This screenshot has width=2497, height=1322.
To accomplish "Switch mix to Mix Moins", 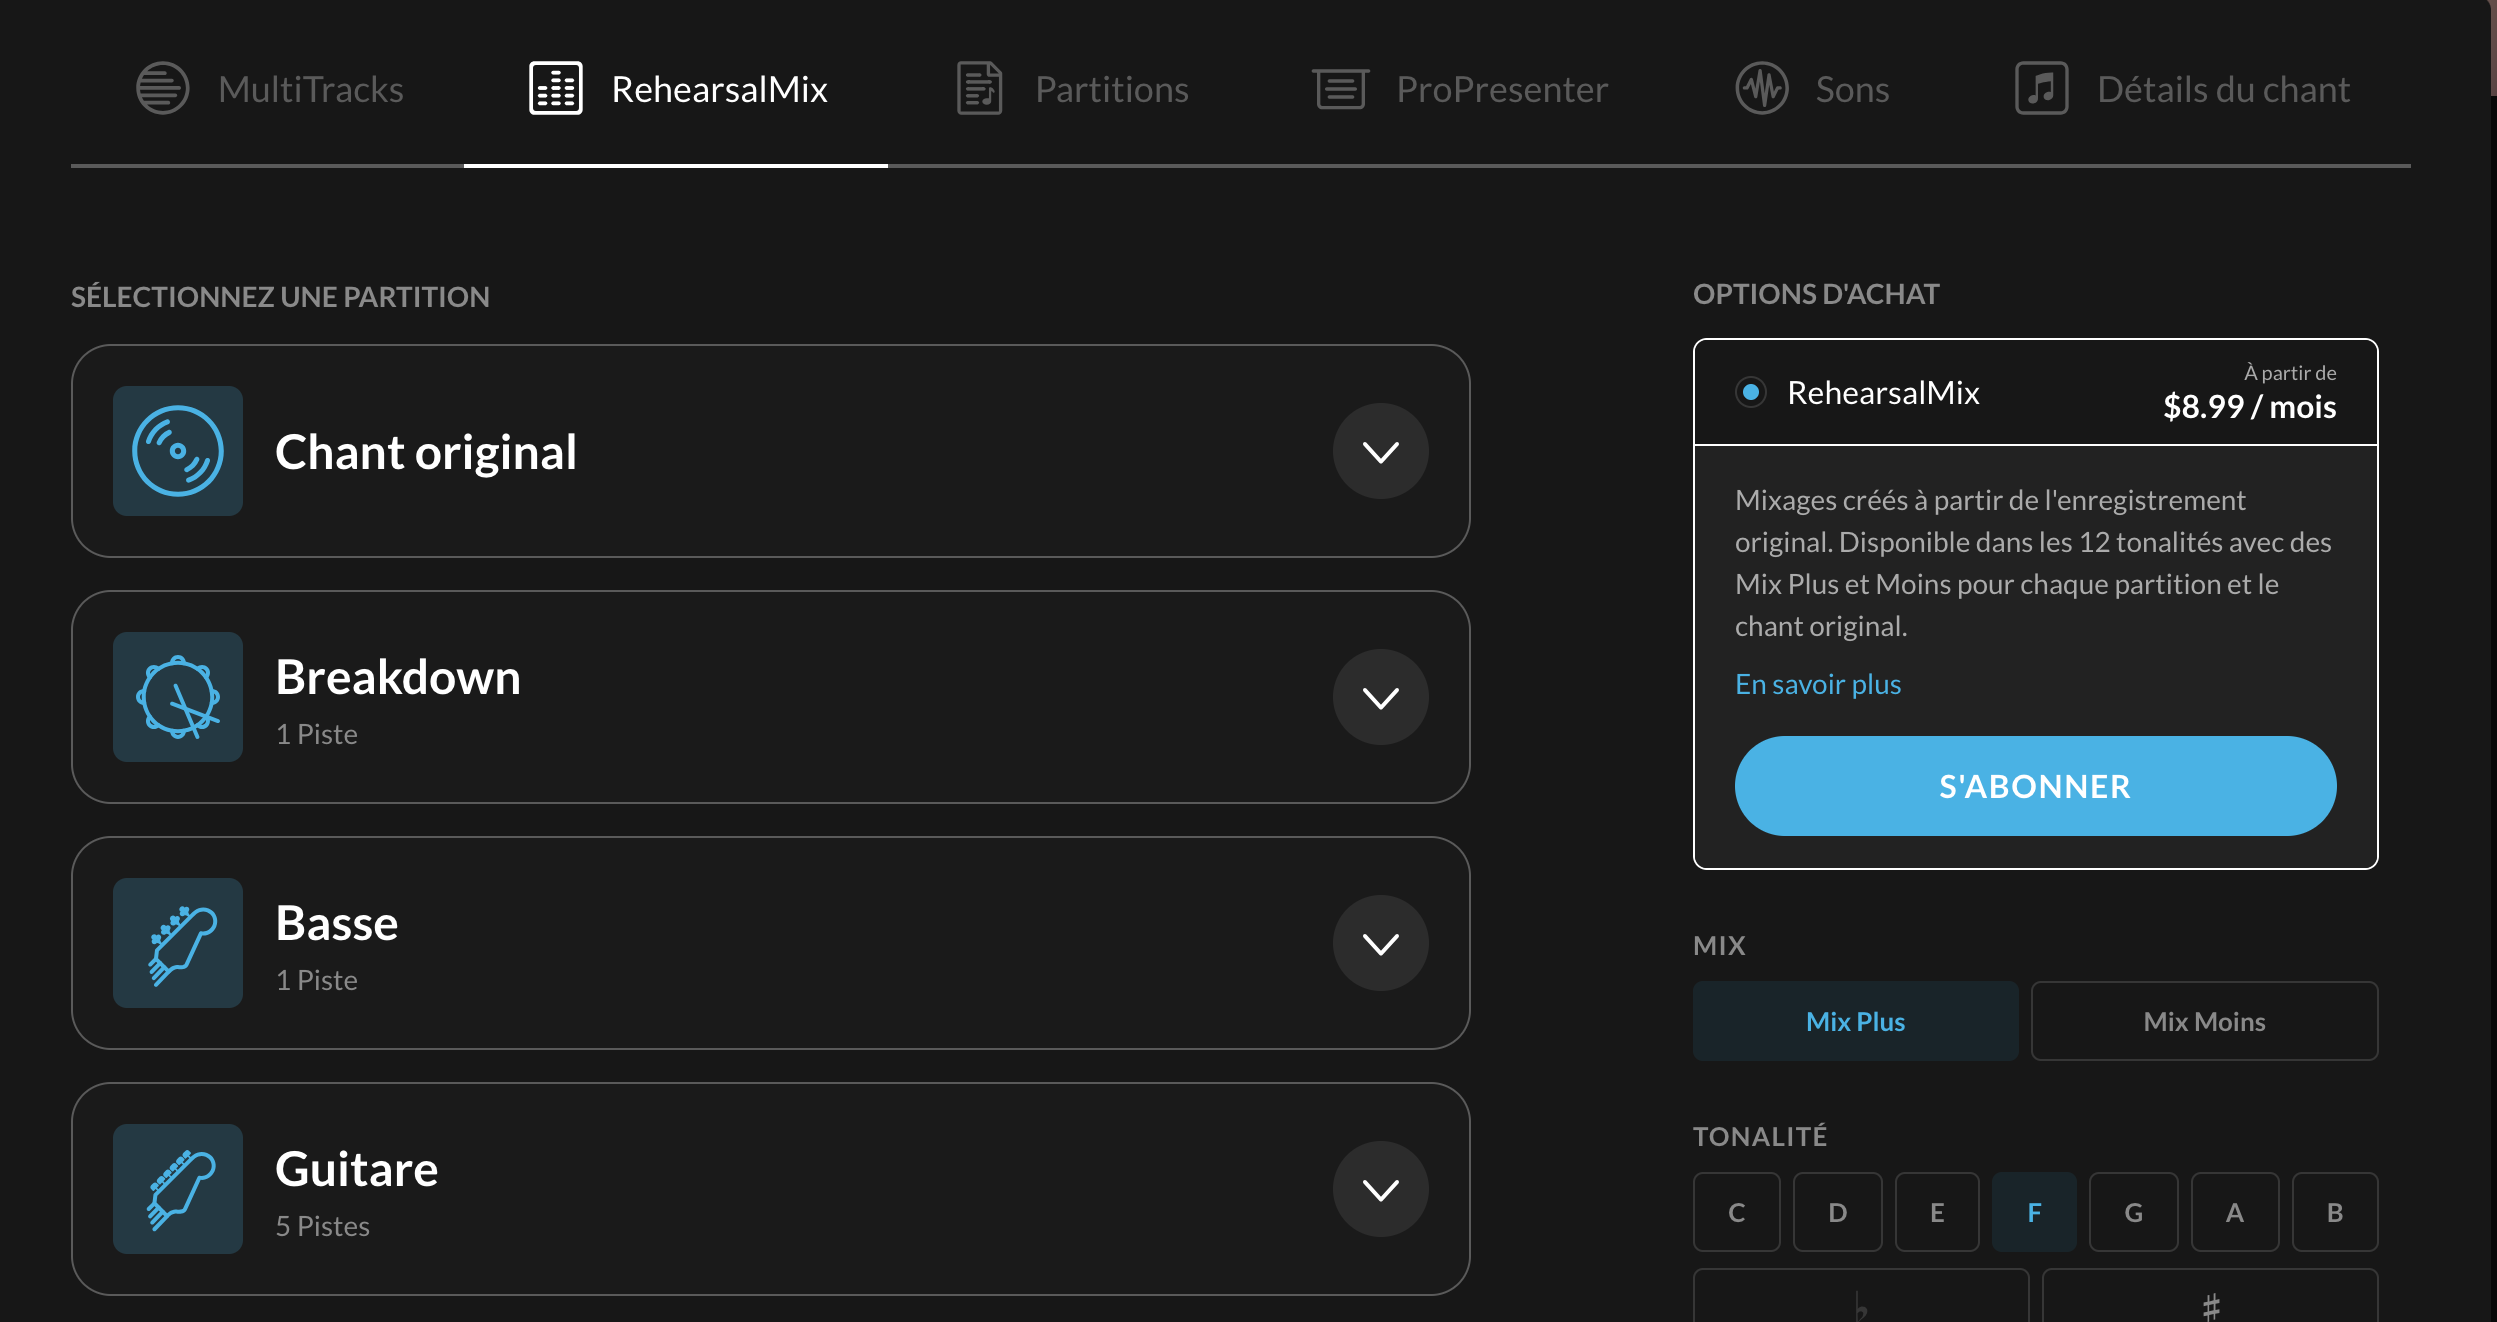I will click(x=2203, y=1021).
